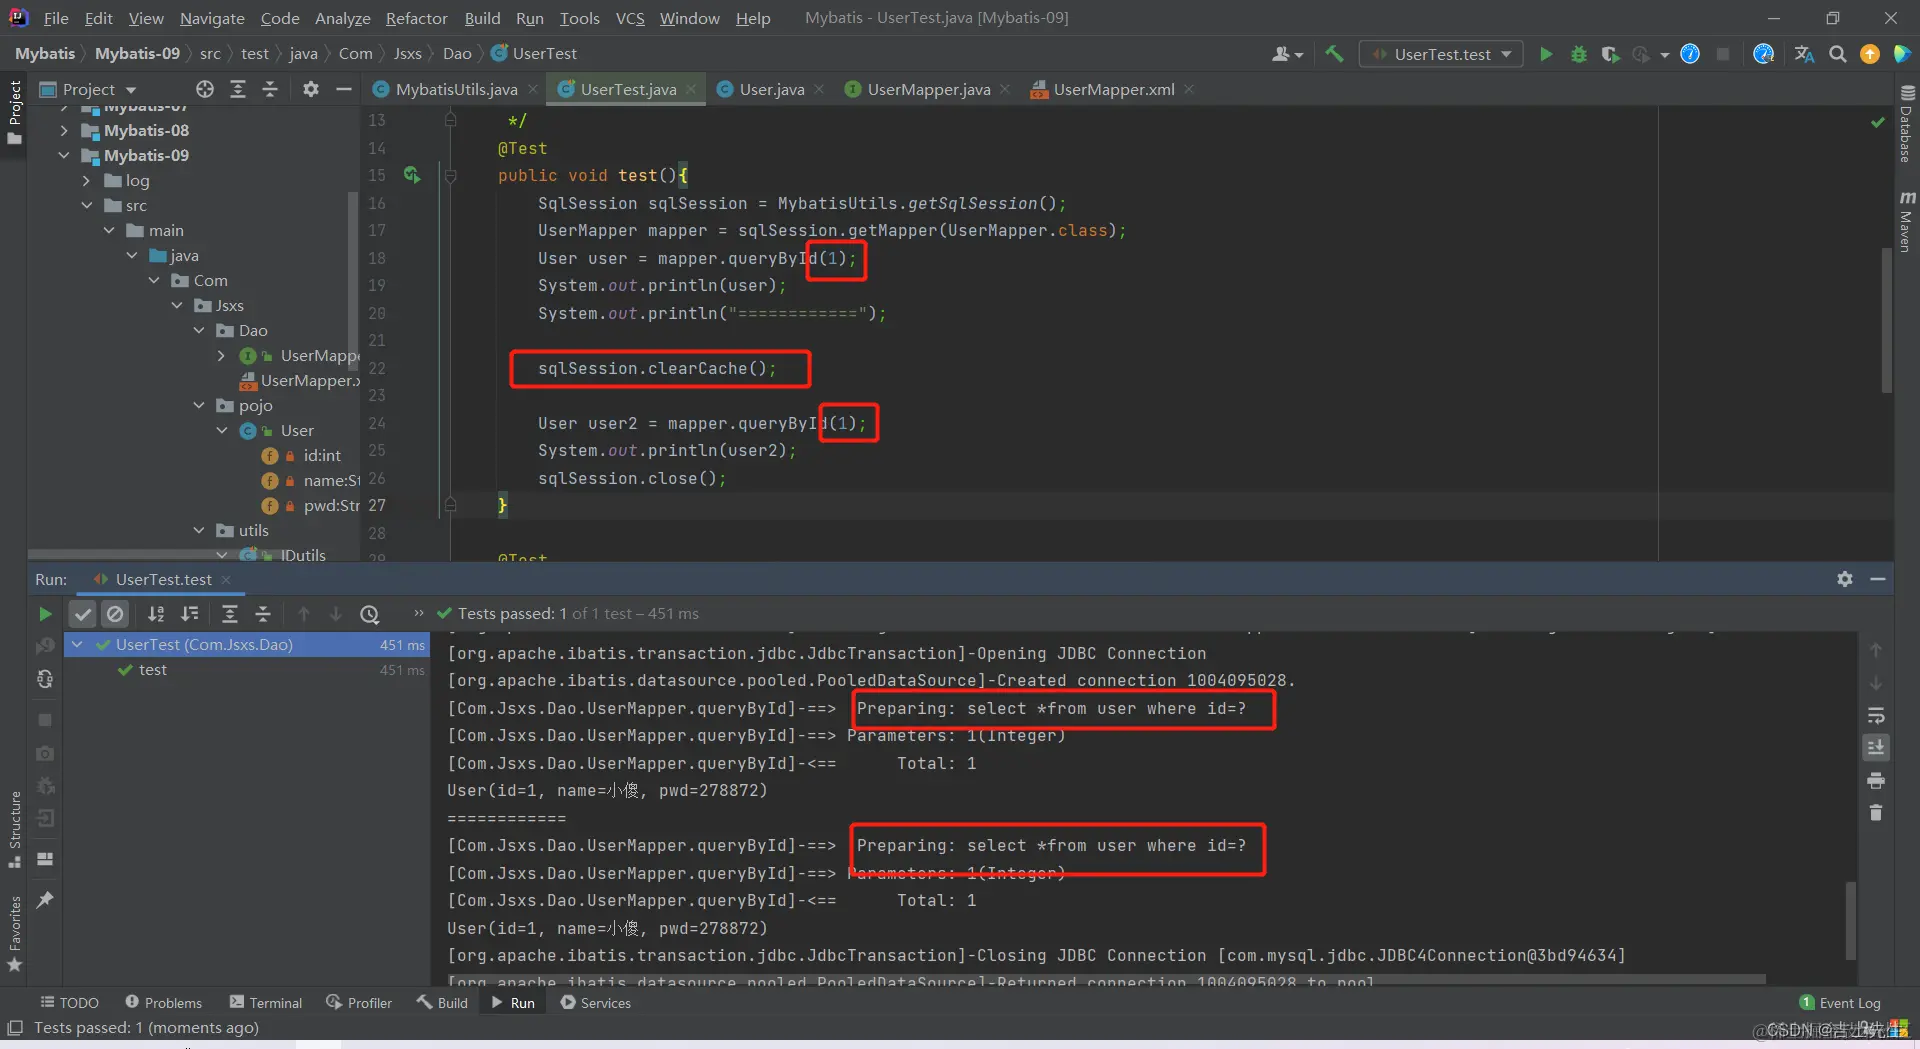Hide the Project tool window
The image size is (1920, 1049).
point(344,89)
